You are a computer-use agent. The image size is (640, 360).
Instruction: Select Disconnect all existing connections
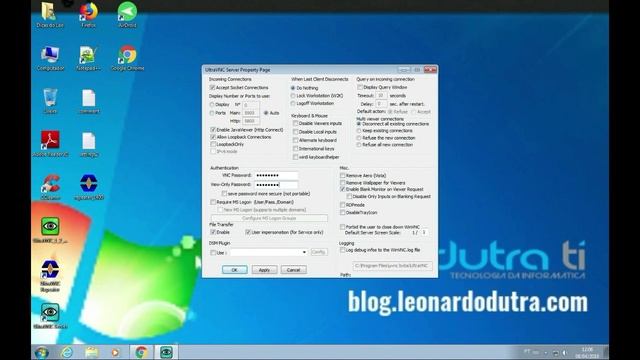[359, 123]
